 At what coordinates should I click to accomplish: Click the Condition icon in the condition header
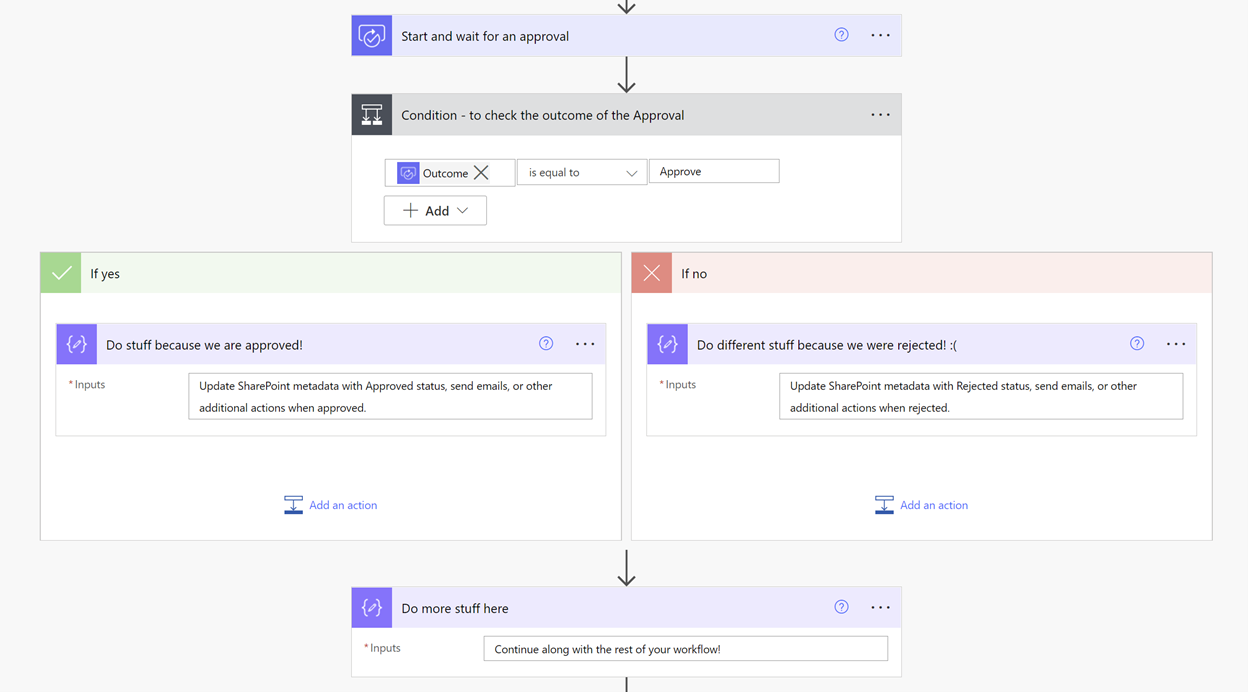pyautogui.click(x=371, y=114)
